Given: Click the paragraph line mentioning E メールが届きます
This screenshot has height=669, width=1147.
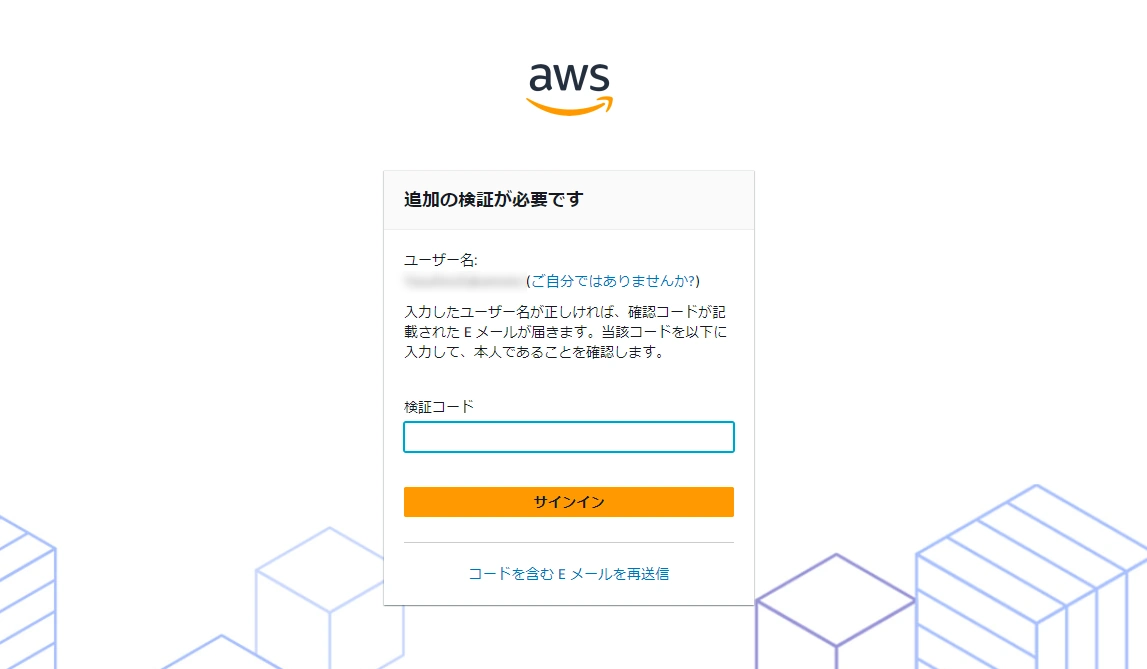Looking at the screenshot, I should coord(566,332).
